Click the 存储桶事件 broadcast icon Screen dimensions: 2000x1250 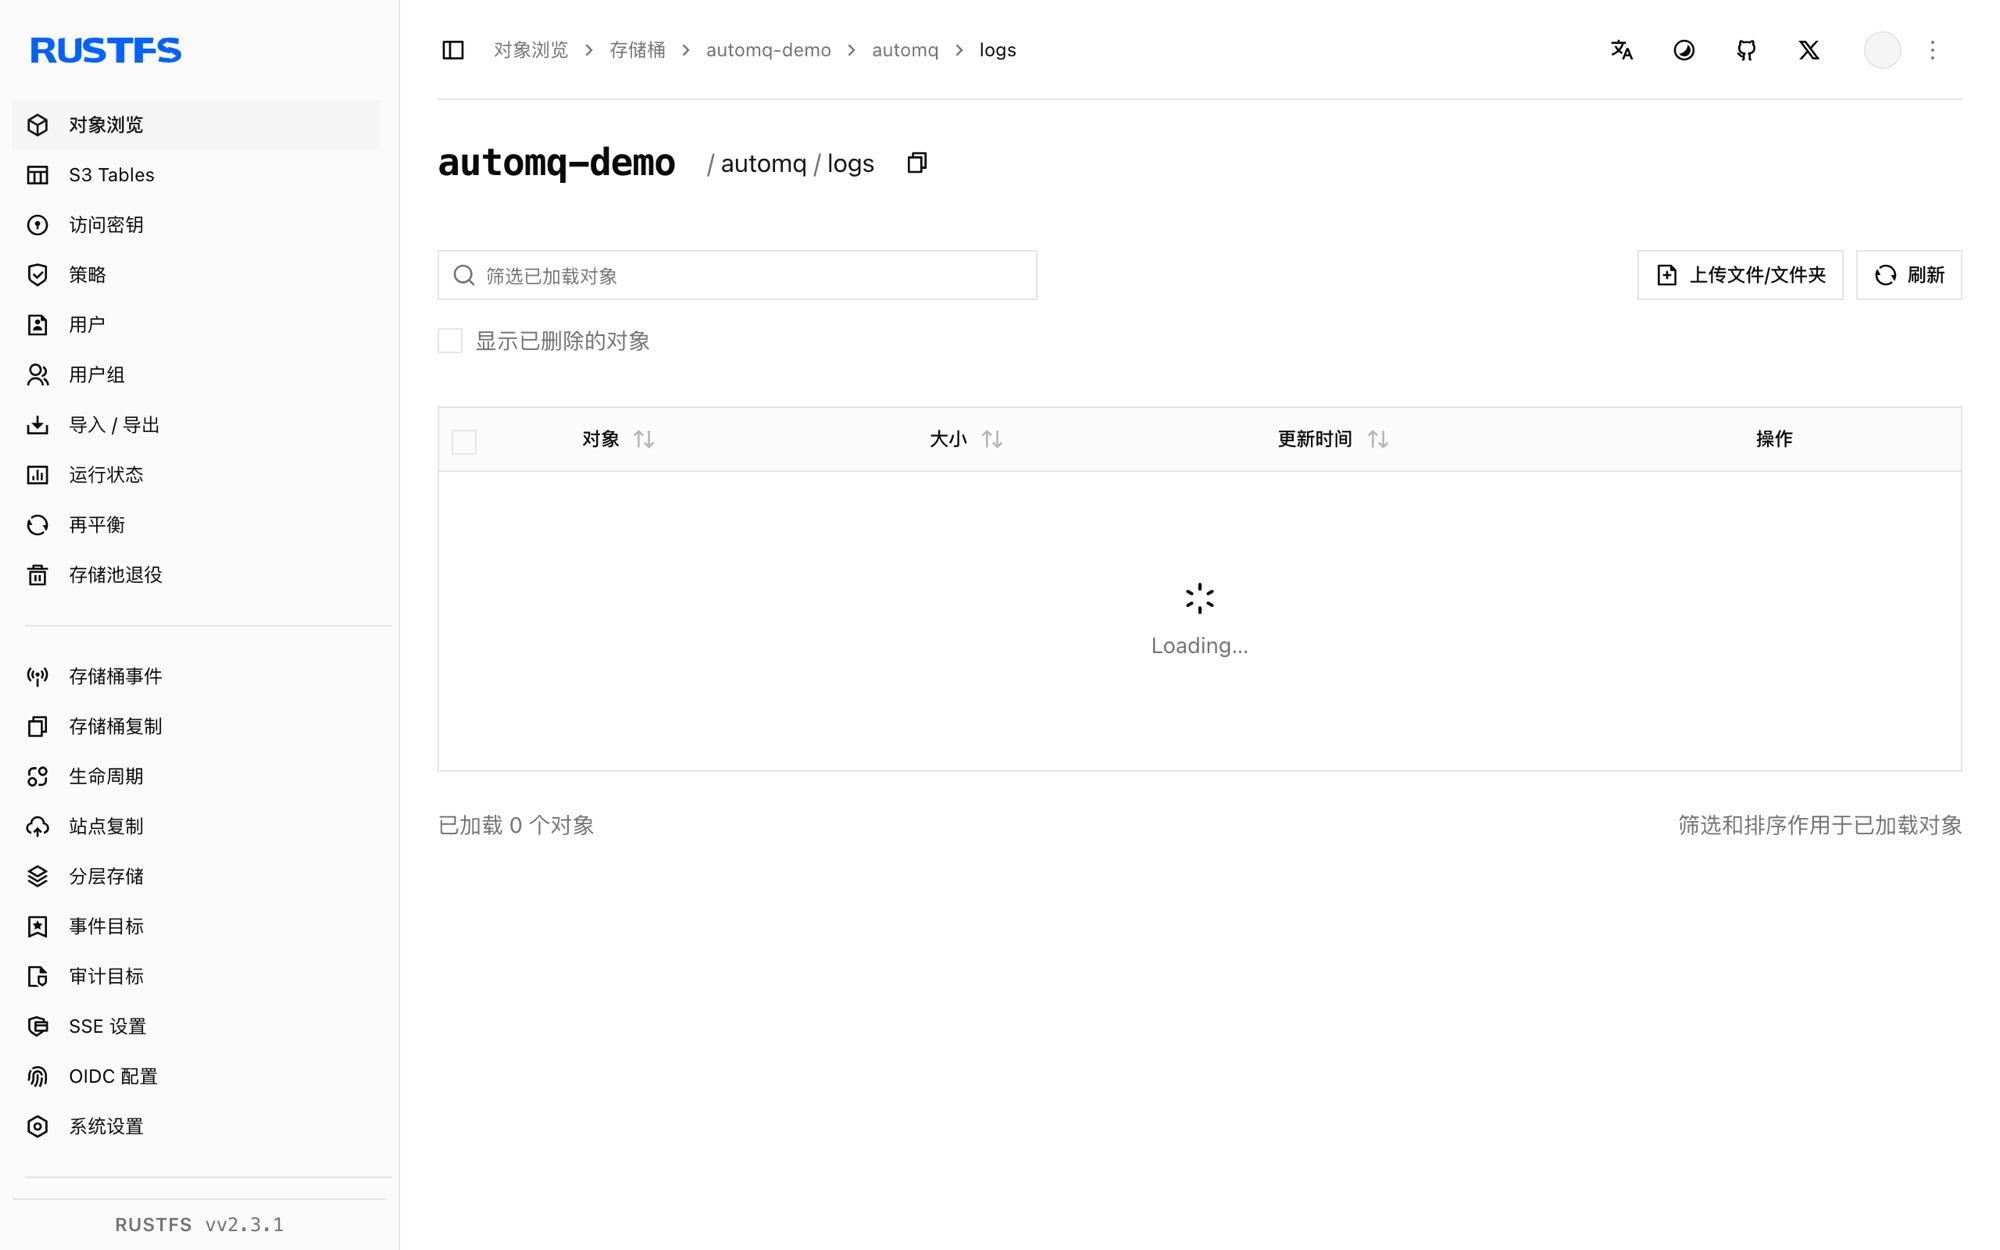38,677
